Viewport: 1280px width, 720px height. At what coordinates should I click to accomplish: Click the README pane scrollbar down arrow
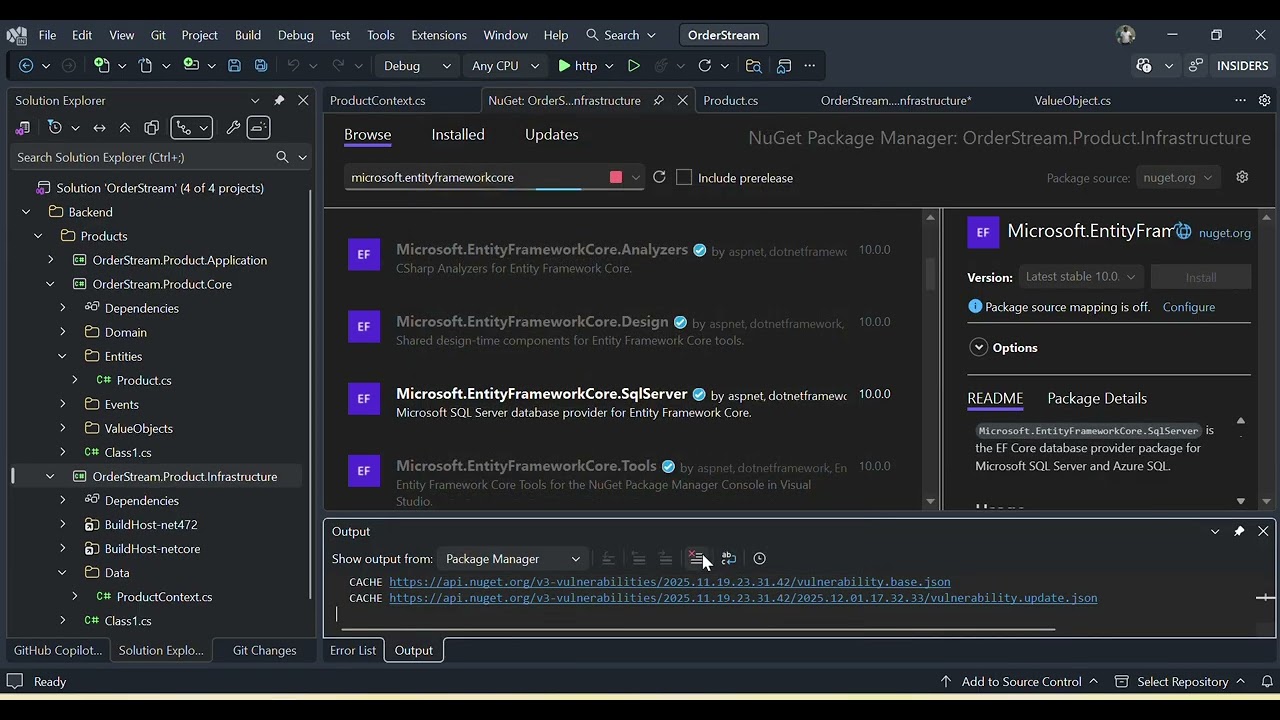(1240, 501)
